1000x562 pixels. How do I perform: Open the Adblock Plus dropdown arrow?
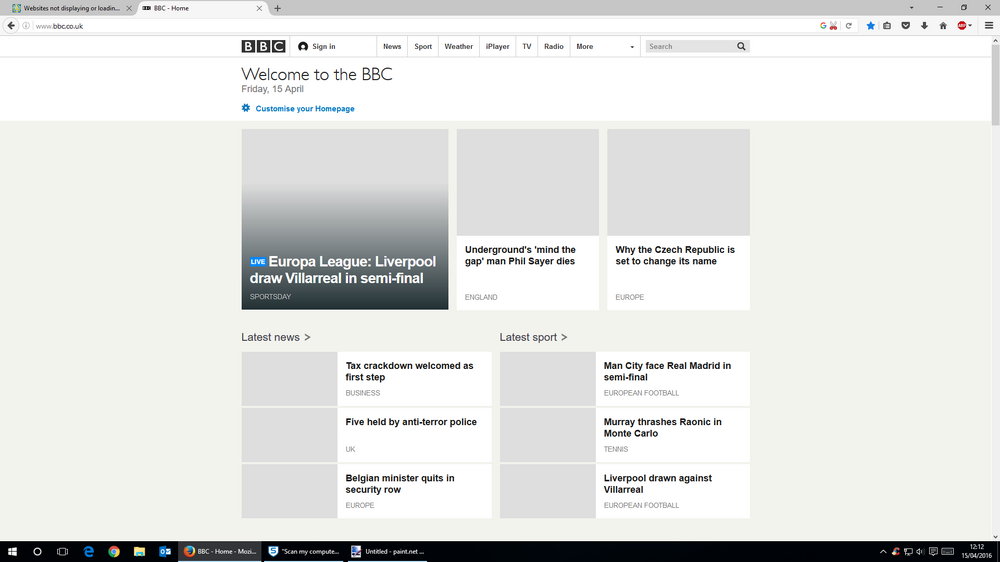point(970,26)
